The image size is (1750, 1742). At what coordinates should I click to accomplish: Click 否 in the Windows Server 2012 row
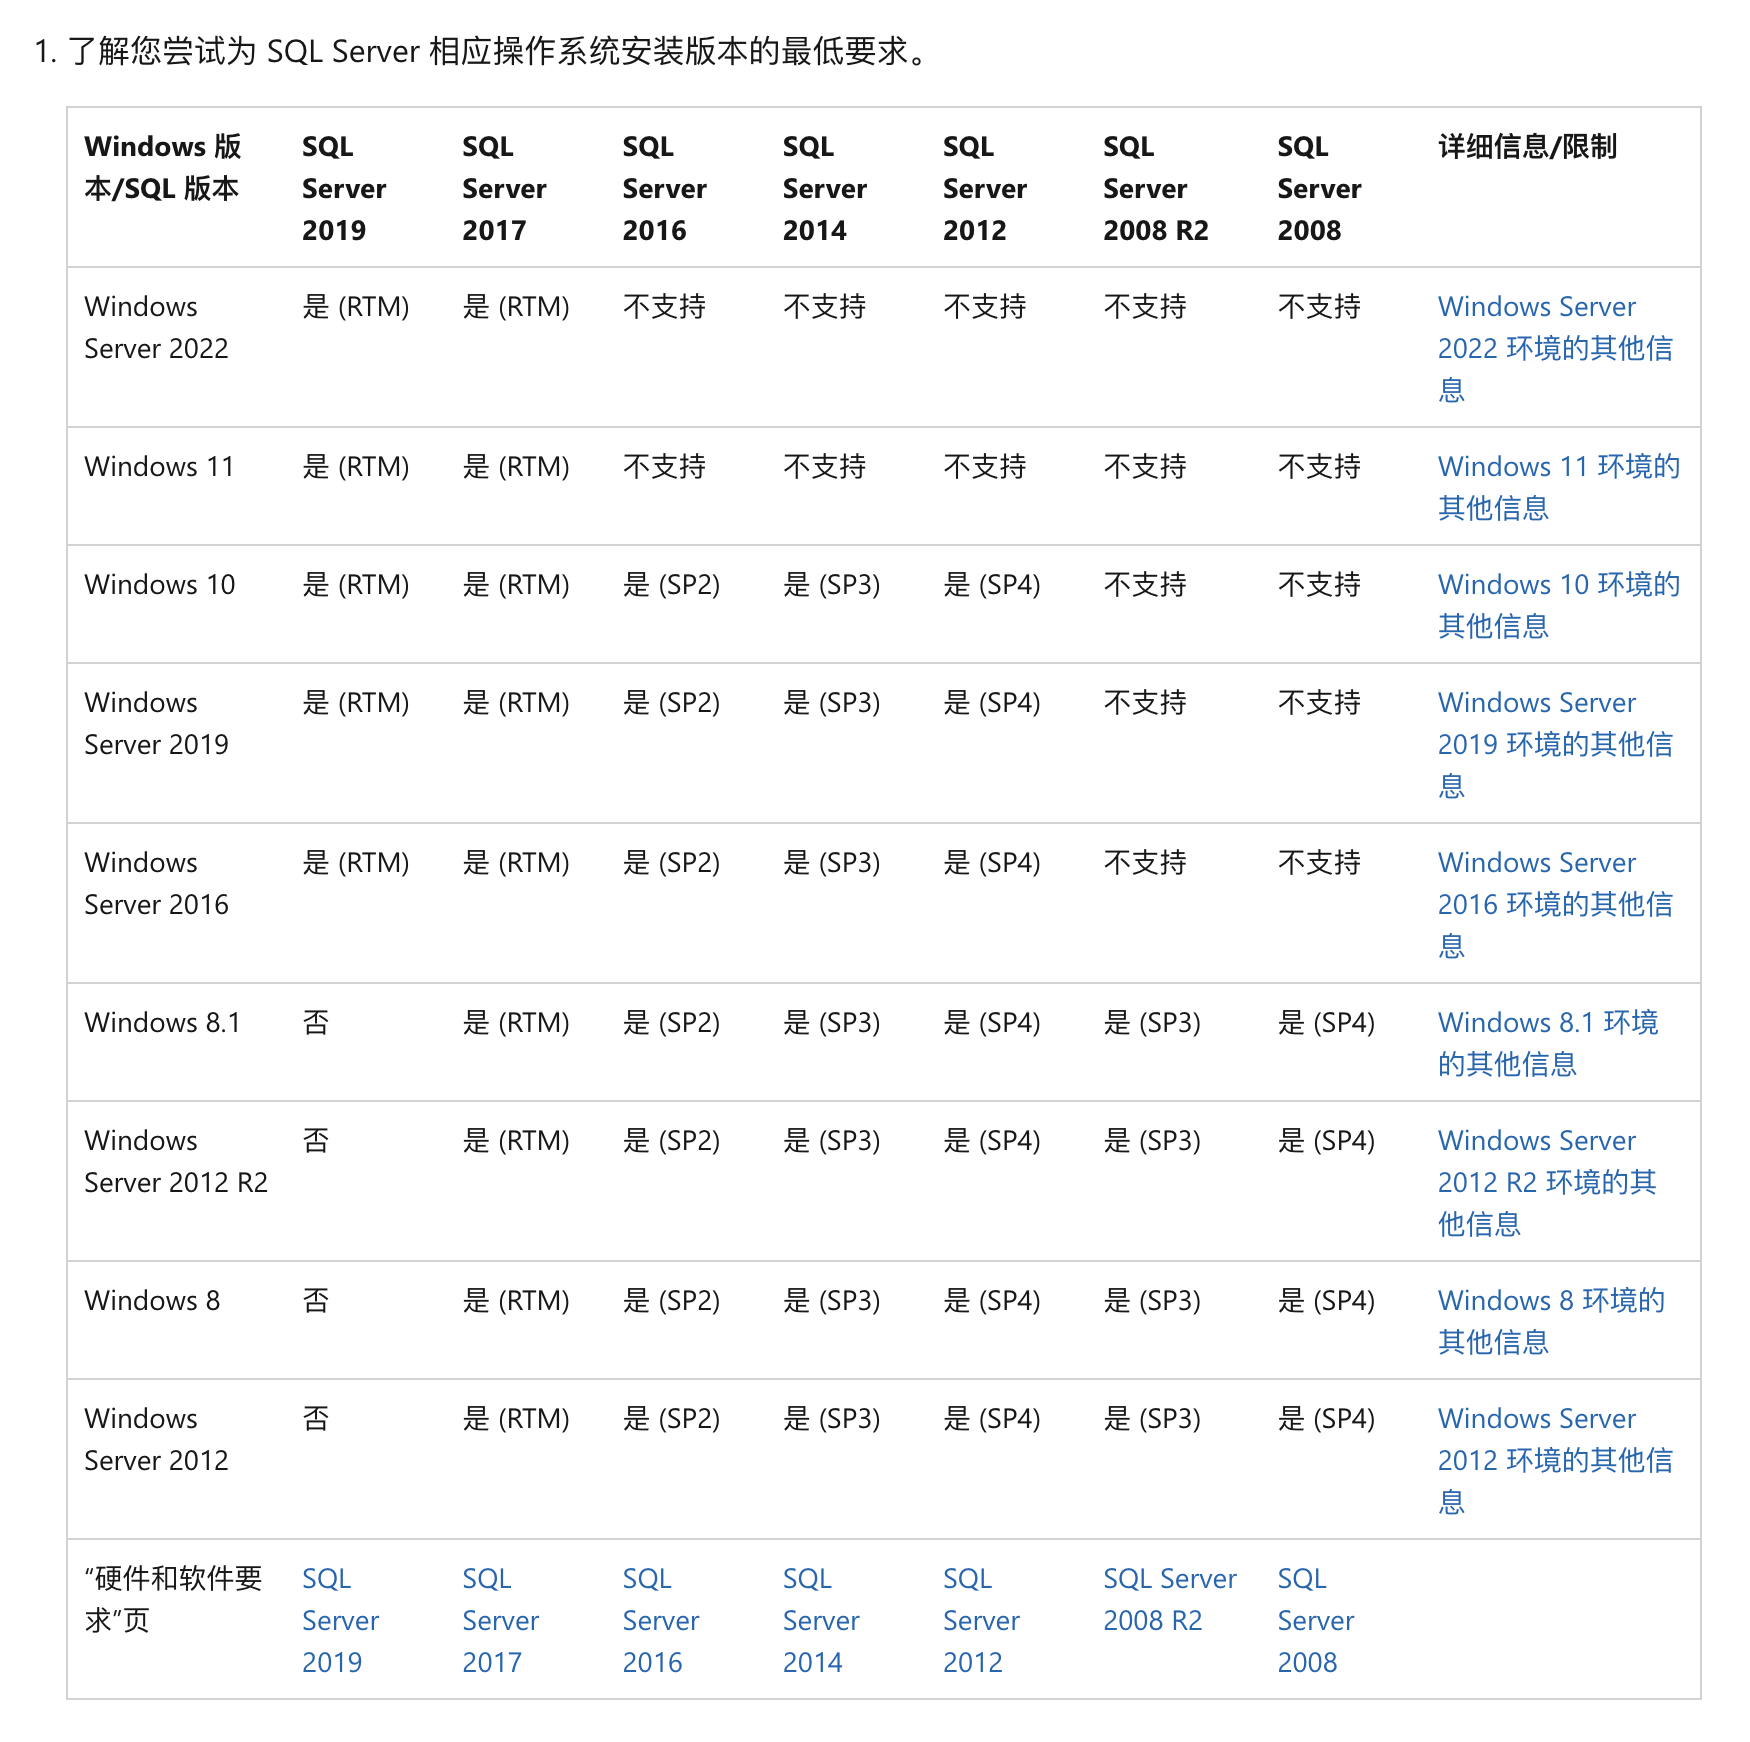316,1419
